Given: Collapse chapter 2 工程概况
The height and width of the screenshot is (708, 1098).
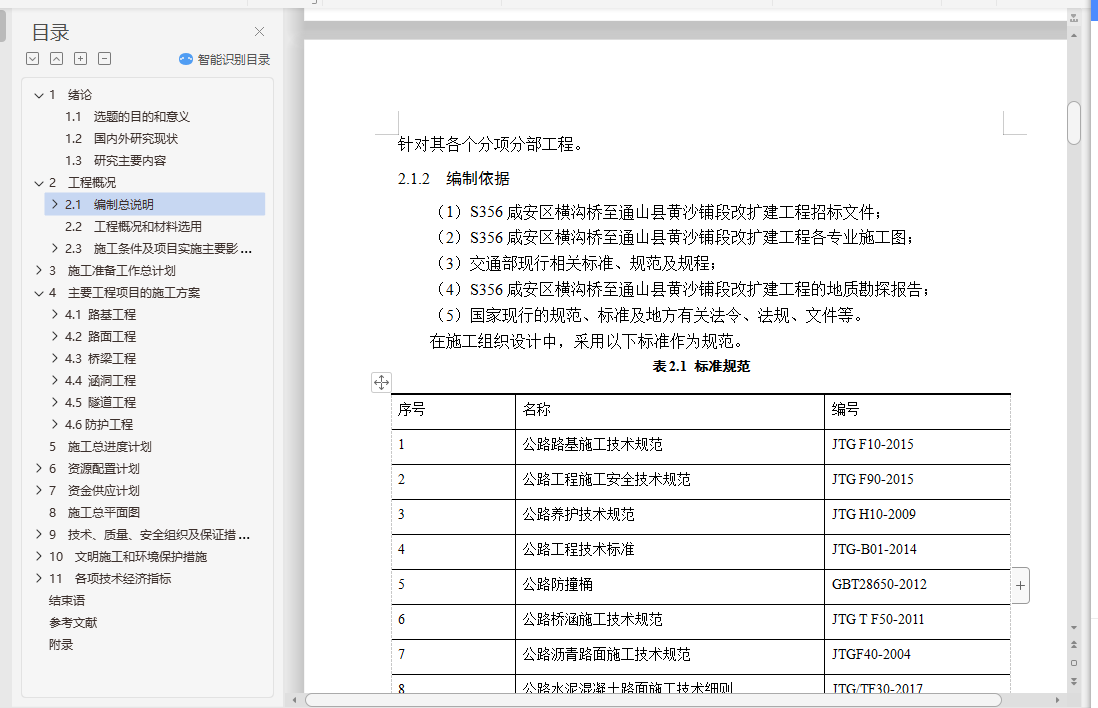Looking at the screenshot, I should [39, 183].
